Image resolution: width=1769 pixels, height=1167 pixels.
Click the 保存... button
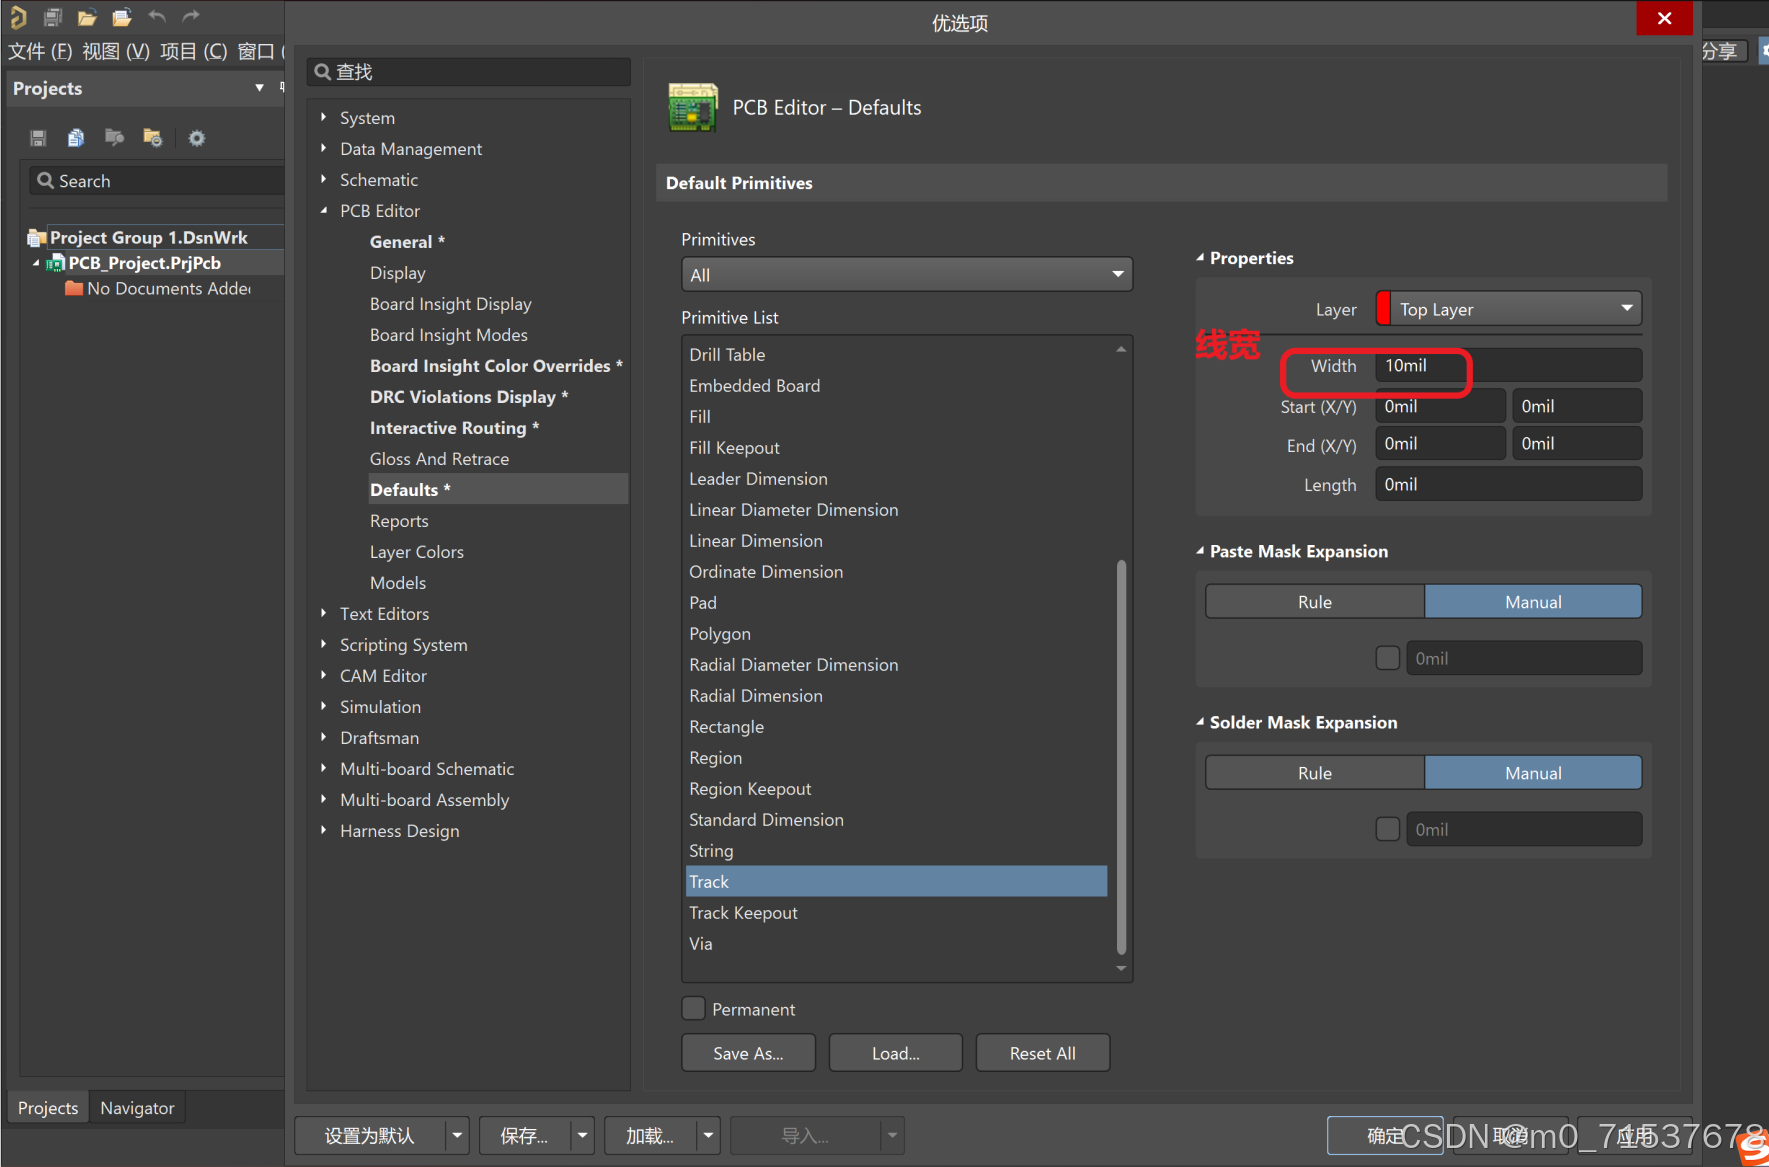pos(524,1135)
